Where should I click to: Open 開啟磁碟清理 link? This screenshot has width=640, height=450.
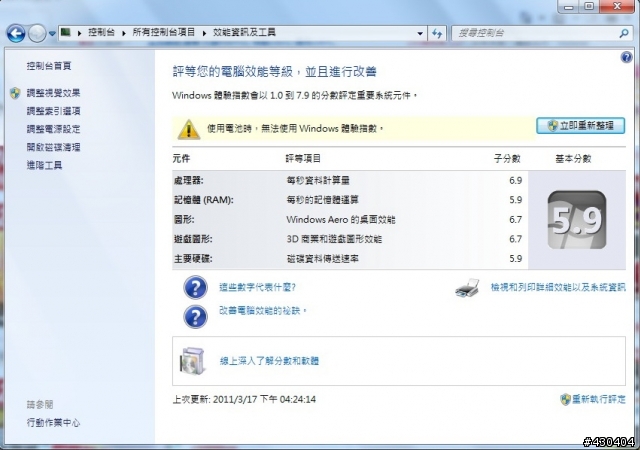tap(53, 147)
